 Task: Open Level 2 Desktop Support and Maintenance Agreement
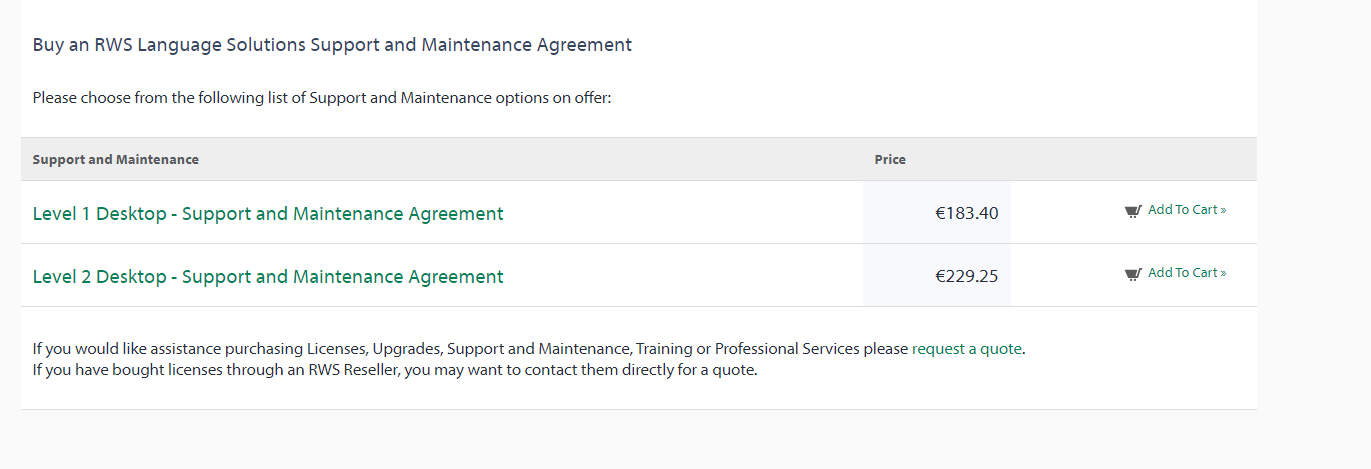click(x=268, y=276)
